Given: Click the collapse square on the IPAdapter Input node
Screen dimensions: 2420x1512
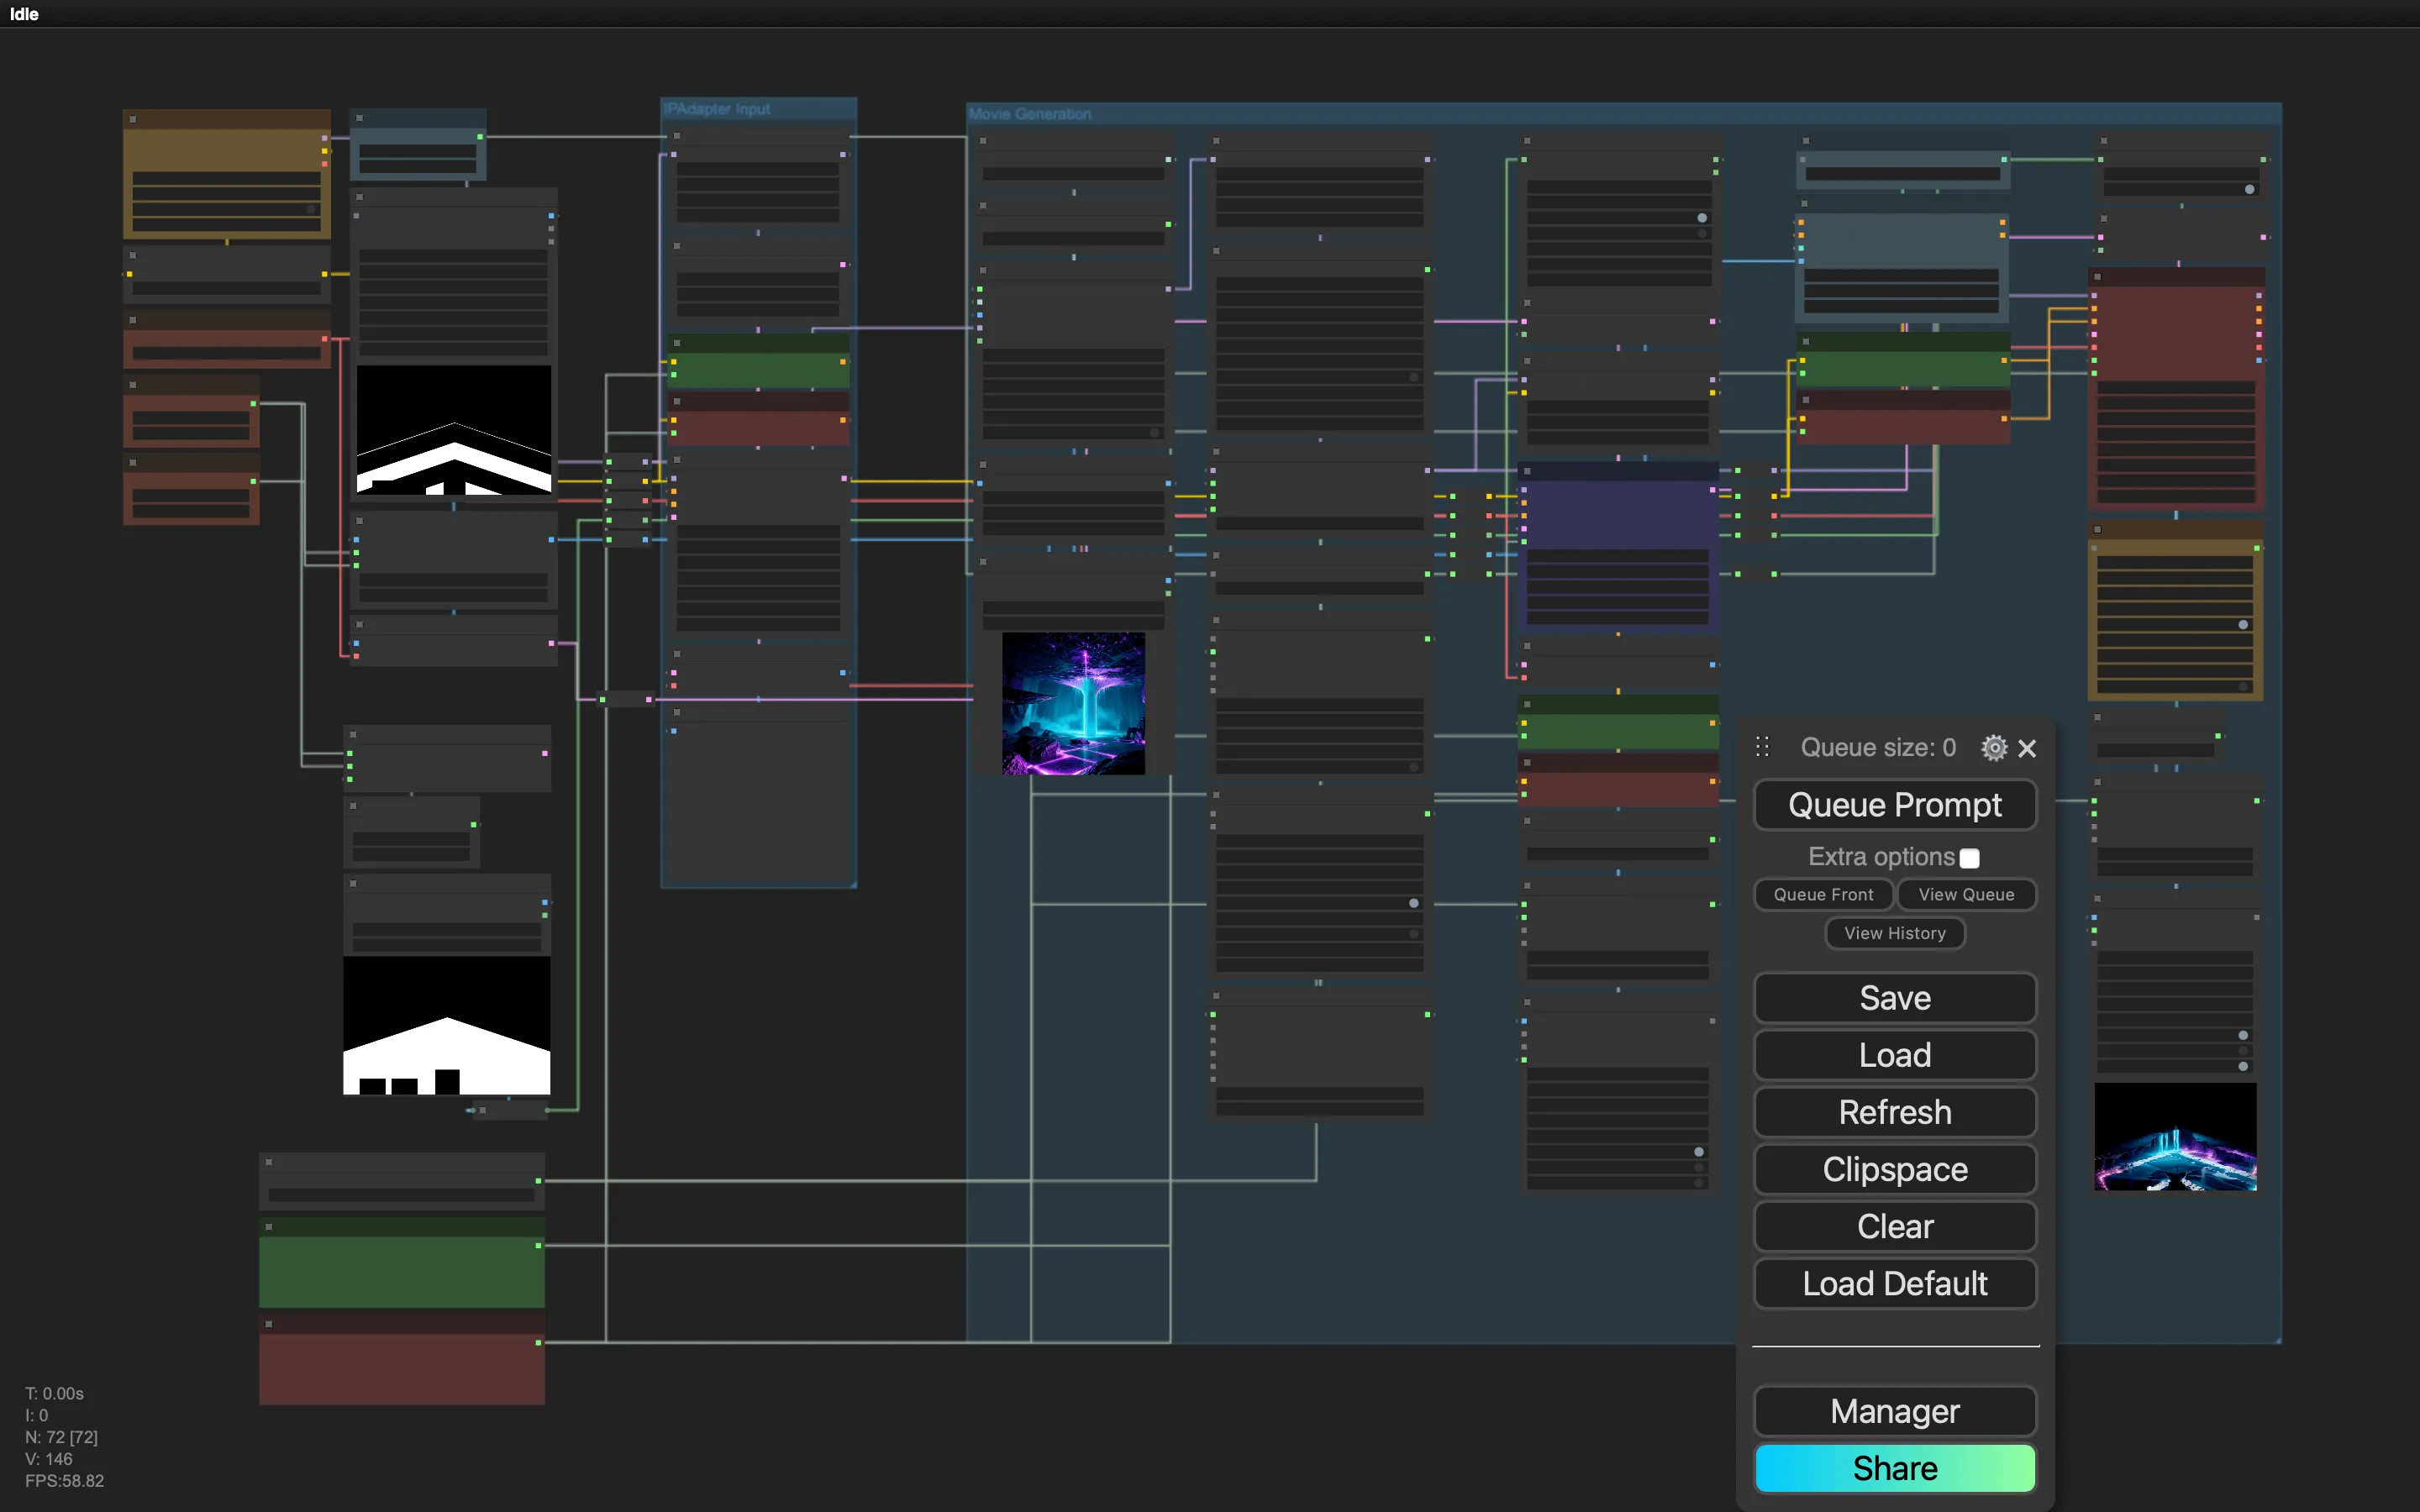Looking at the screenshot, I should coord(677,137).
